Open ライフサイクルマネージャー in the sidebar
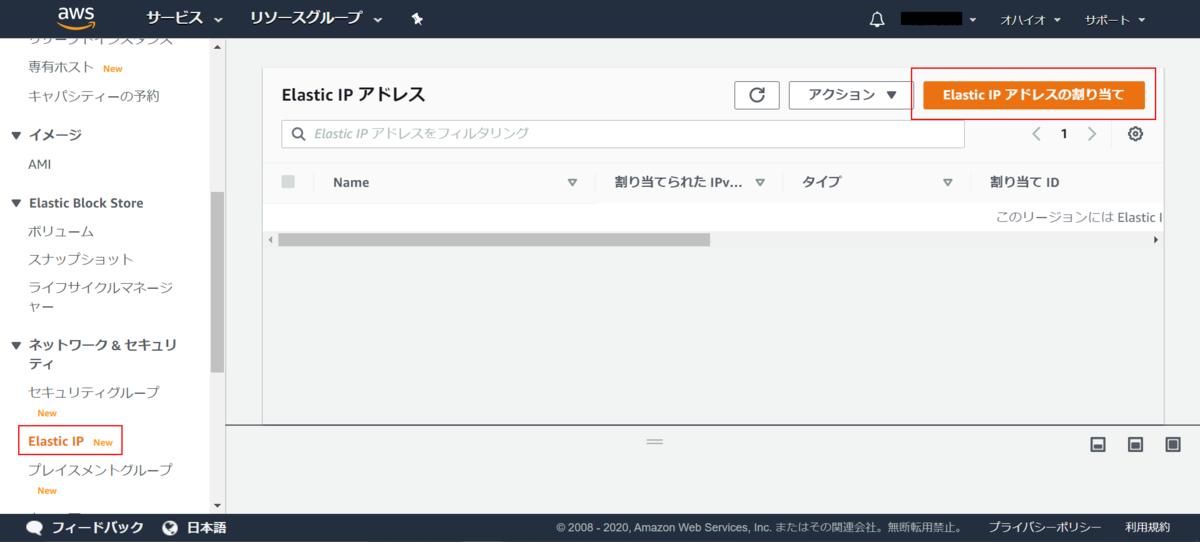The width and height of the screenshot is (1200, 542). [x=101, y=297]
